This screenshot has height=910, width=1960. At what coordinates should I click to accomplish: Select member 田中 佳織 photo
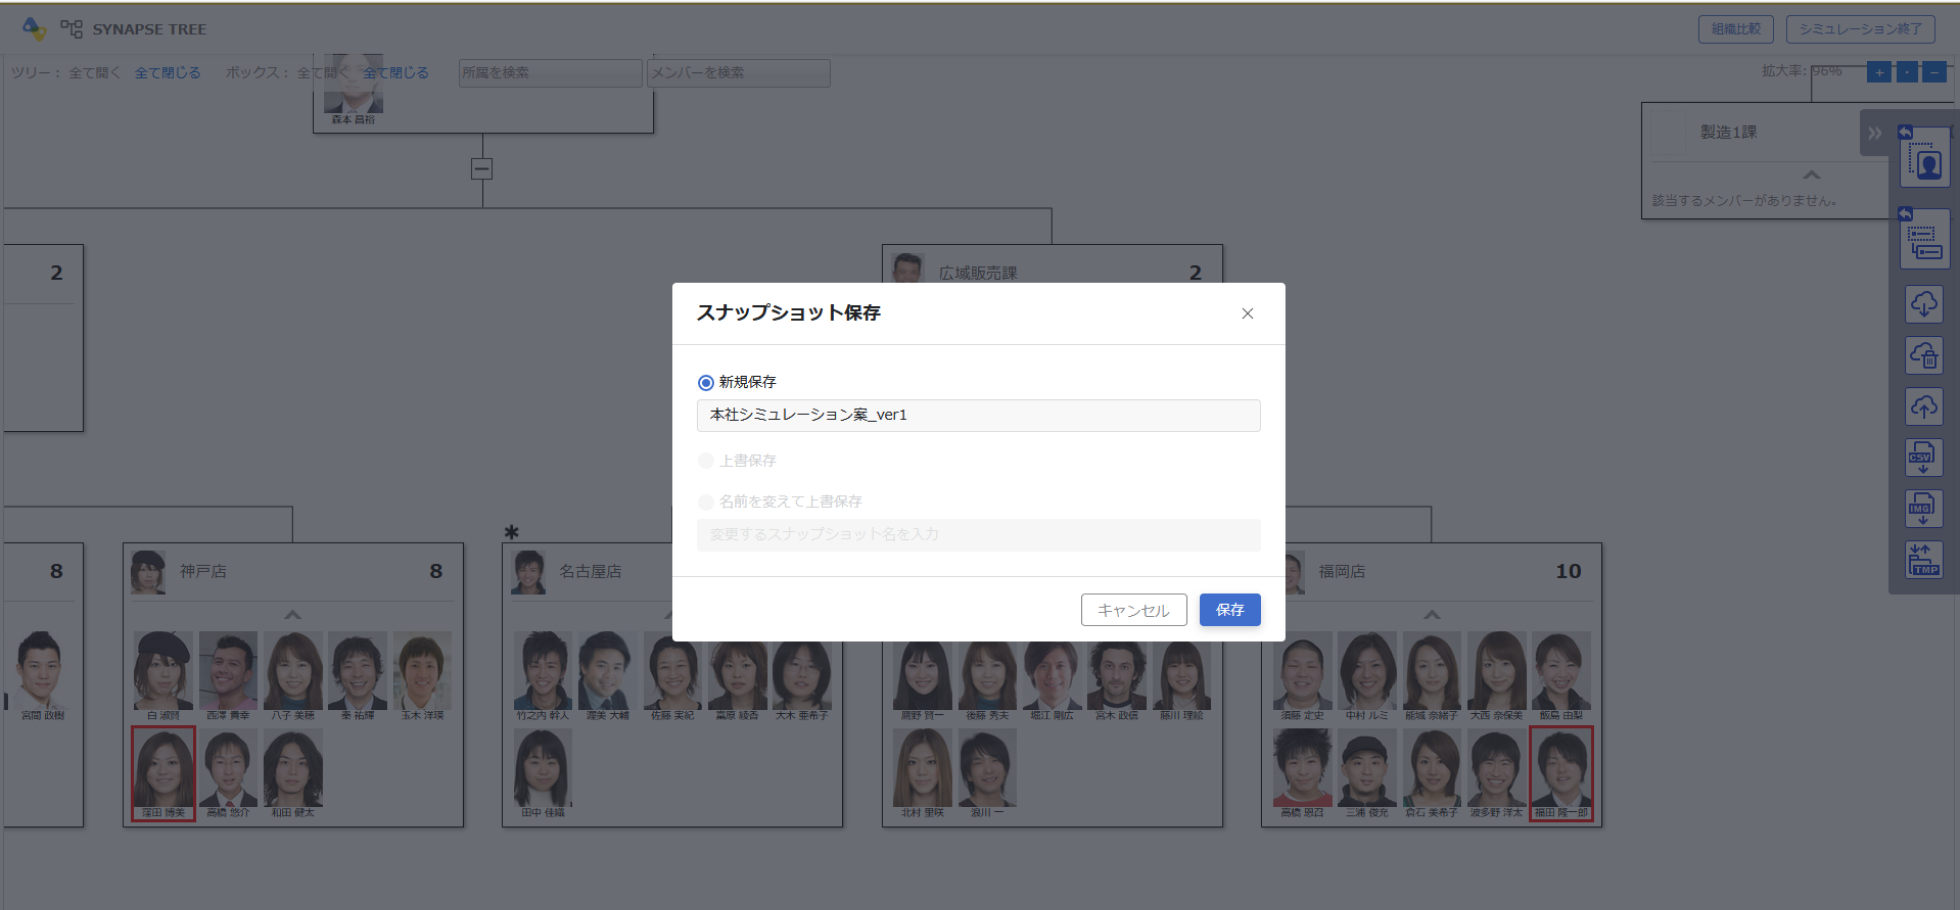pyautogui.click(x=543, y=767)
